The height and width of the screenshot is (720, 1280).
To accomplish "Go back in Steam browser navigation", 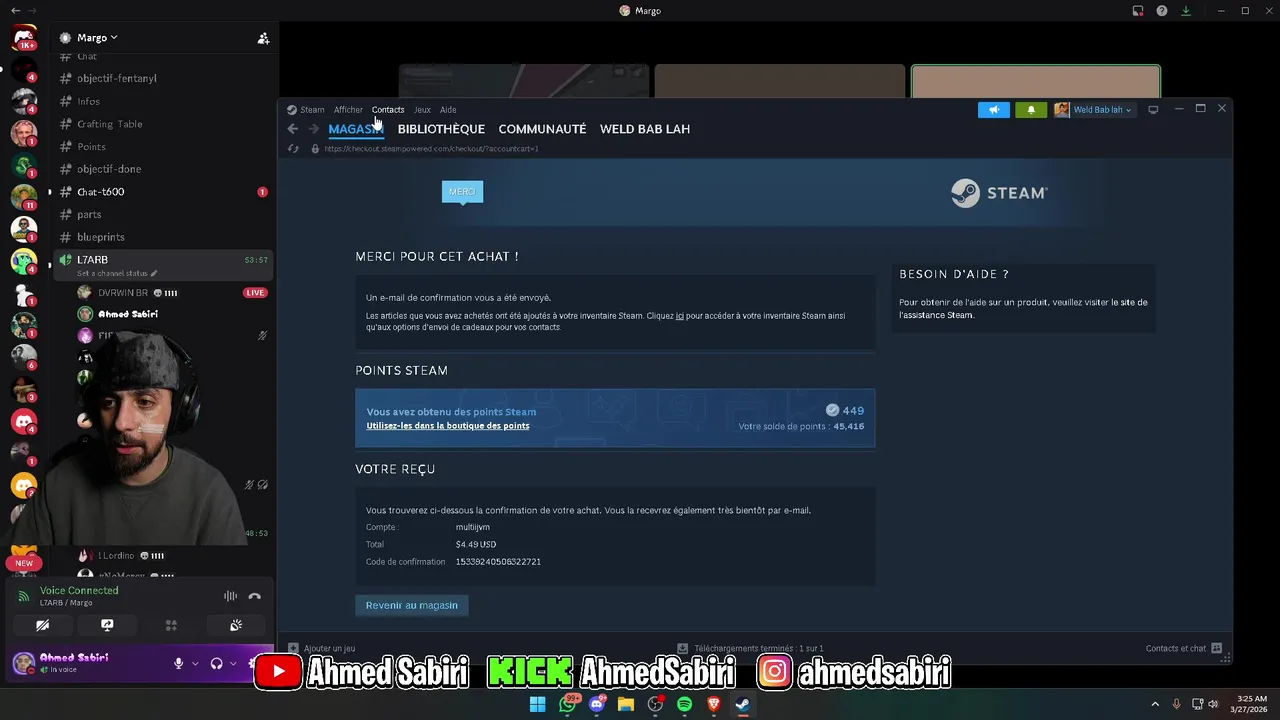I will click(292, 129).
